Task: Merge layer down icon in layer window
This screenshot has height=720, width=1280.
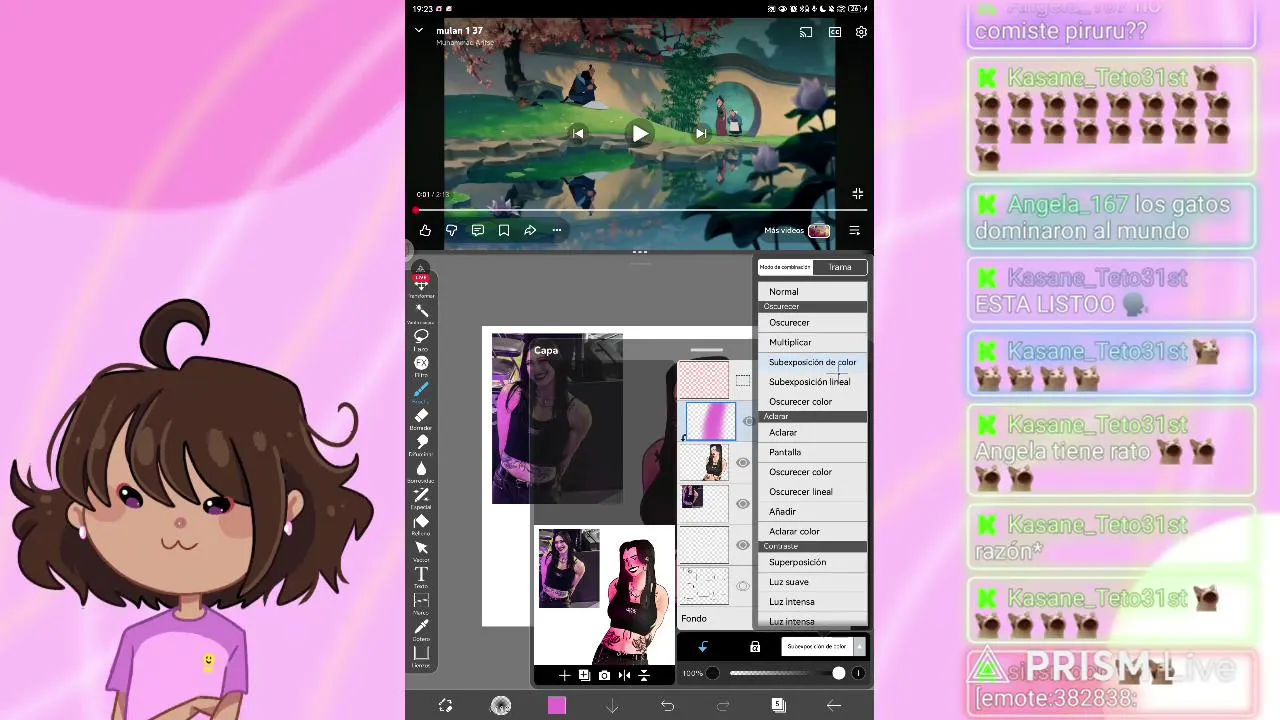Action: click(644, 676)
